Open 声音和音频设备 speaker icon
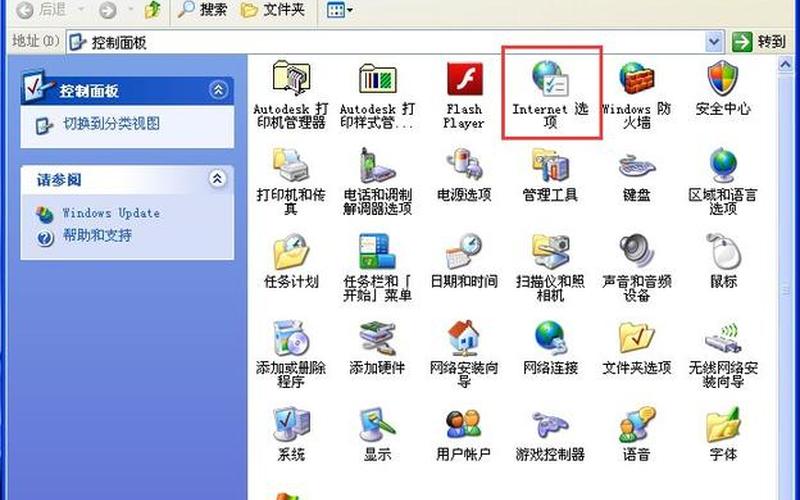The width and height of the screenshot is (800, 500). [x=637, y=252]
